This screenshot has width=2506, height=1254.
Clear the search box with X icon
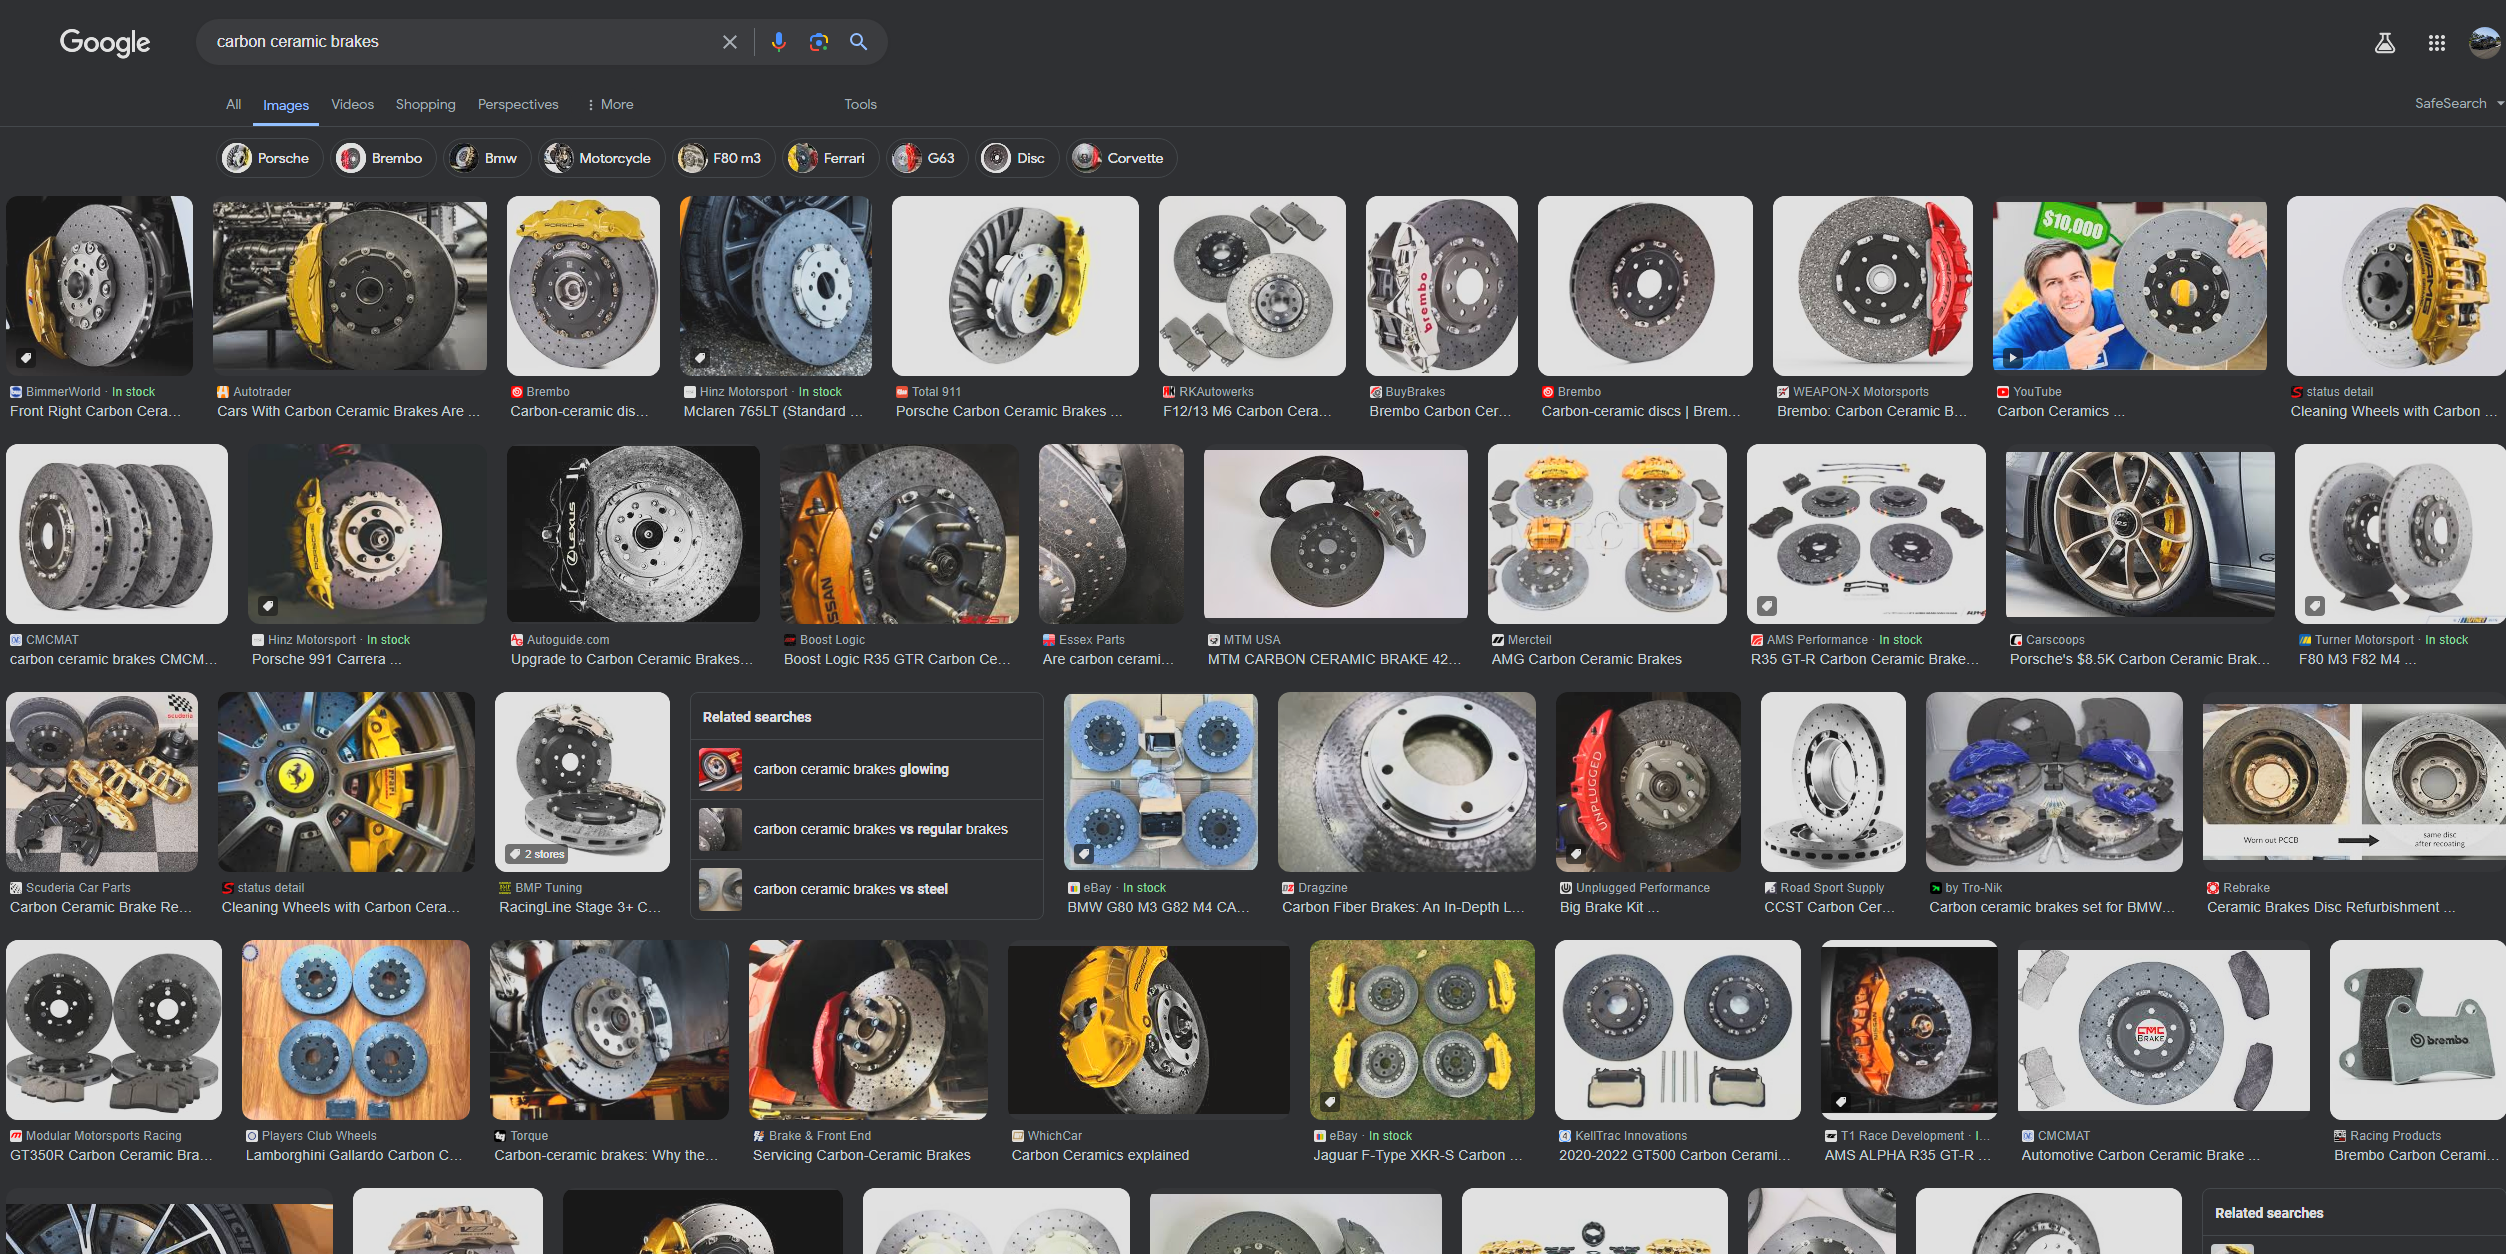[730, 42]
